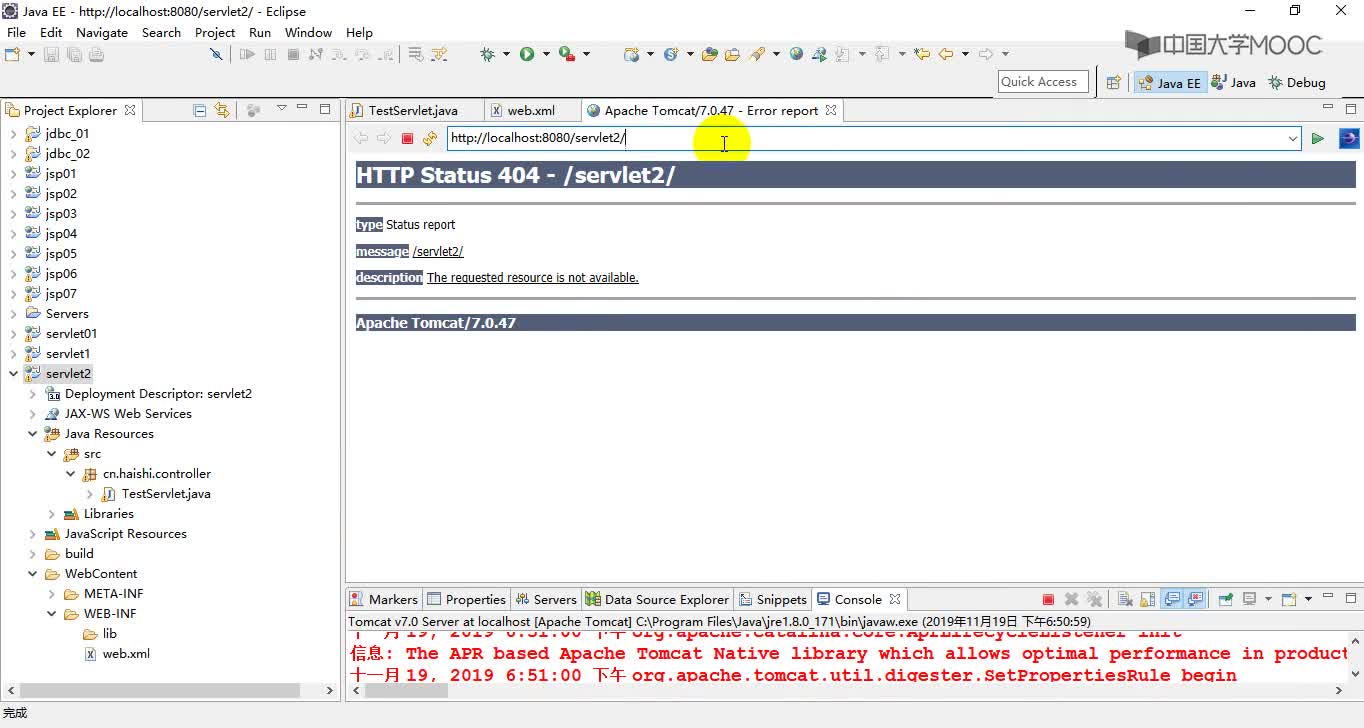This screenshot has height=728, width=1364.
Task: Collapse the servlet2 project node
Action: 13,373
